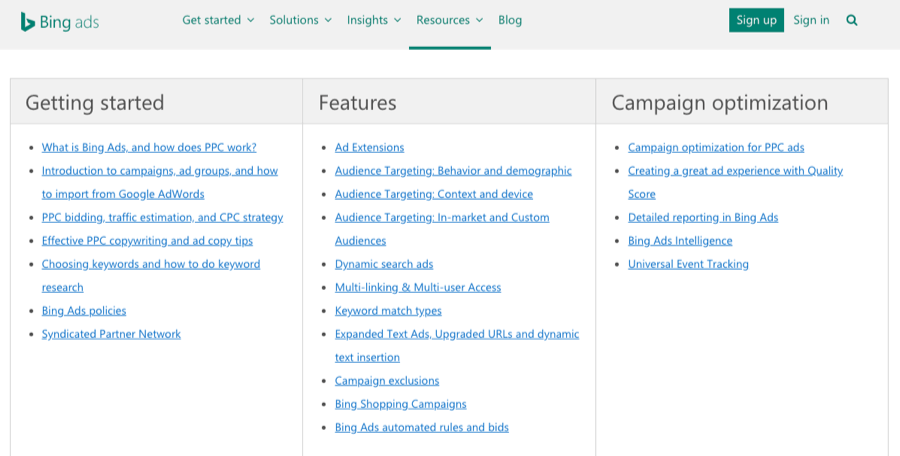The width and height of the screenshot is (900, 456).
Task: Open Creating a great ad experience link
Action: [x=735, y=182]
